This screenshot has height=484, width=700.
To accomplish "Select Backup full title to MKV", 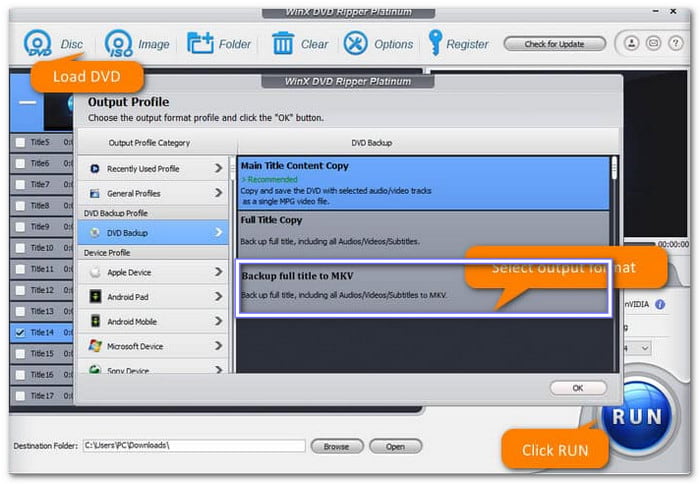I will 422,287.
